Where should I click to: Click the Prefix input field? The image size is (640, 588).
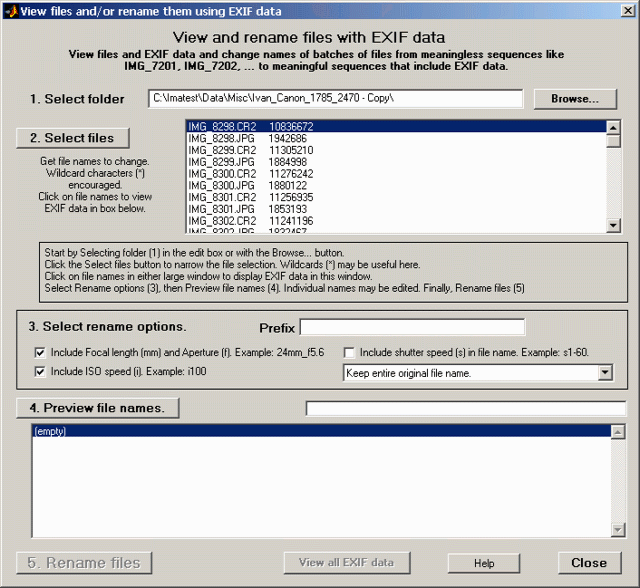(412, 327)
